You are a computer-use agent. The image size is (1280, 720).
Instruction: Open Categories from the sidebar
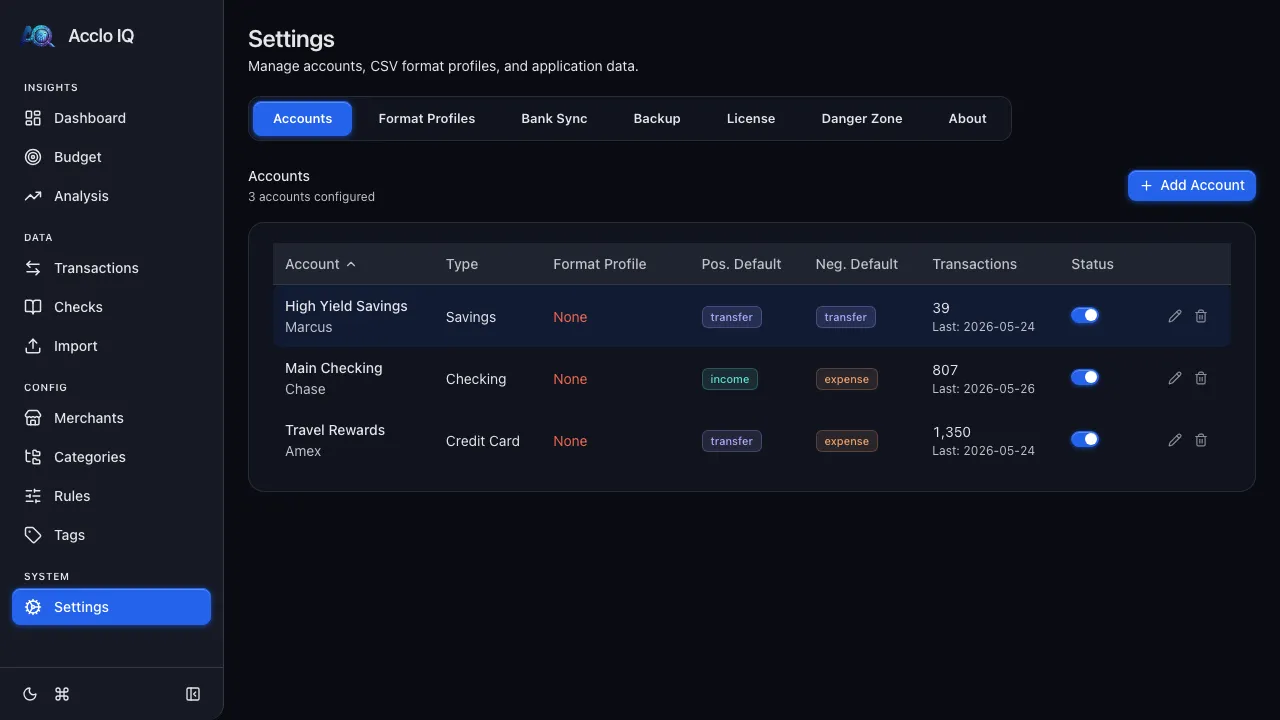tap(111, 457)
